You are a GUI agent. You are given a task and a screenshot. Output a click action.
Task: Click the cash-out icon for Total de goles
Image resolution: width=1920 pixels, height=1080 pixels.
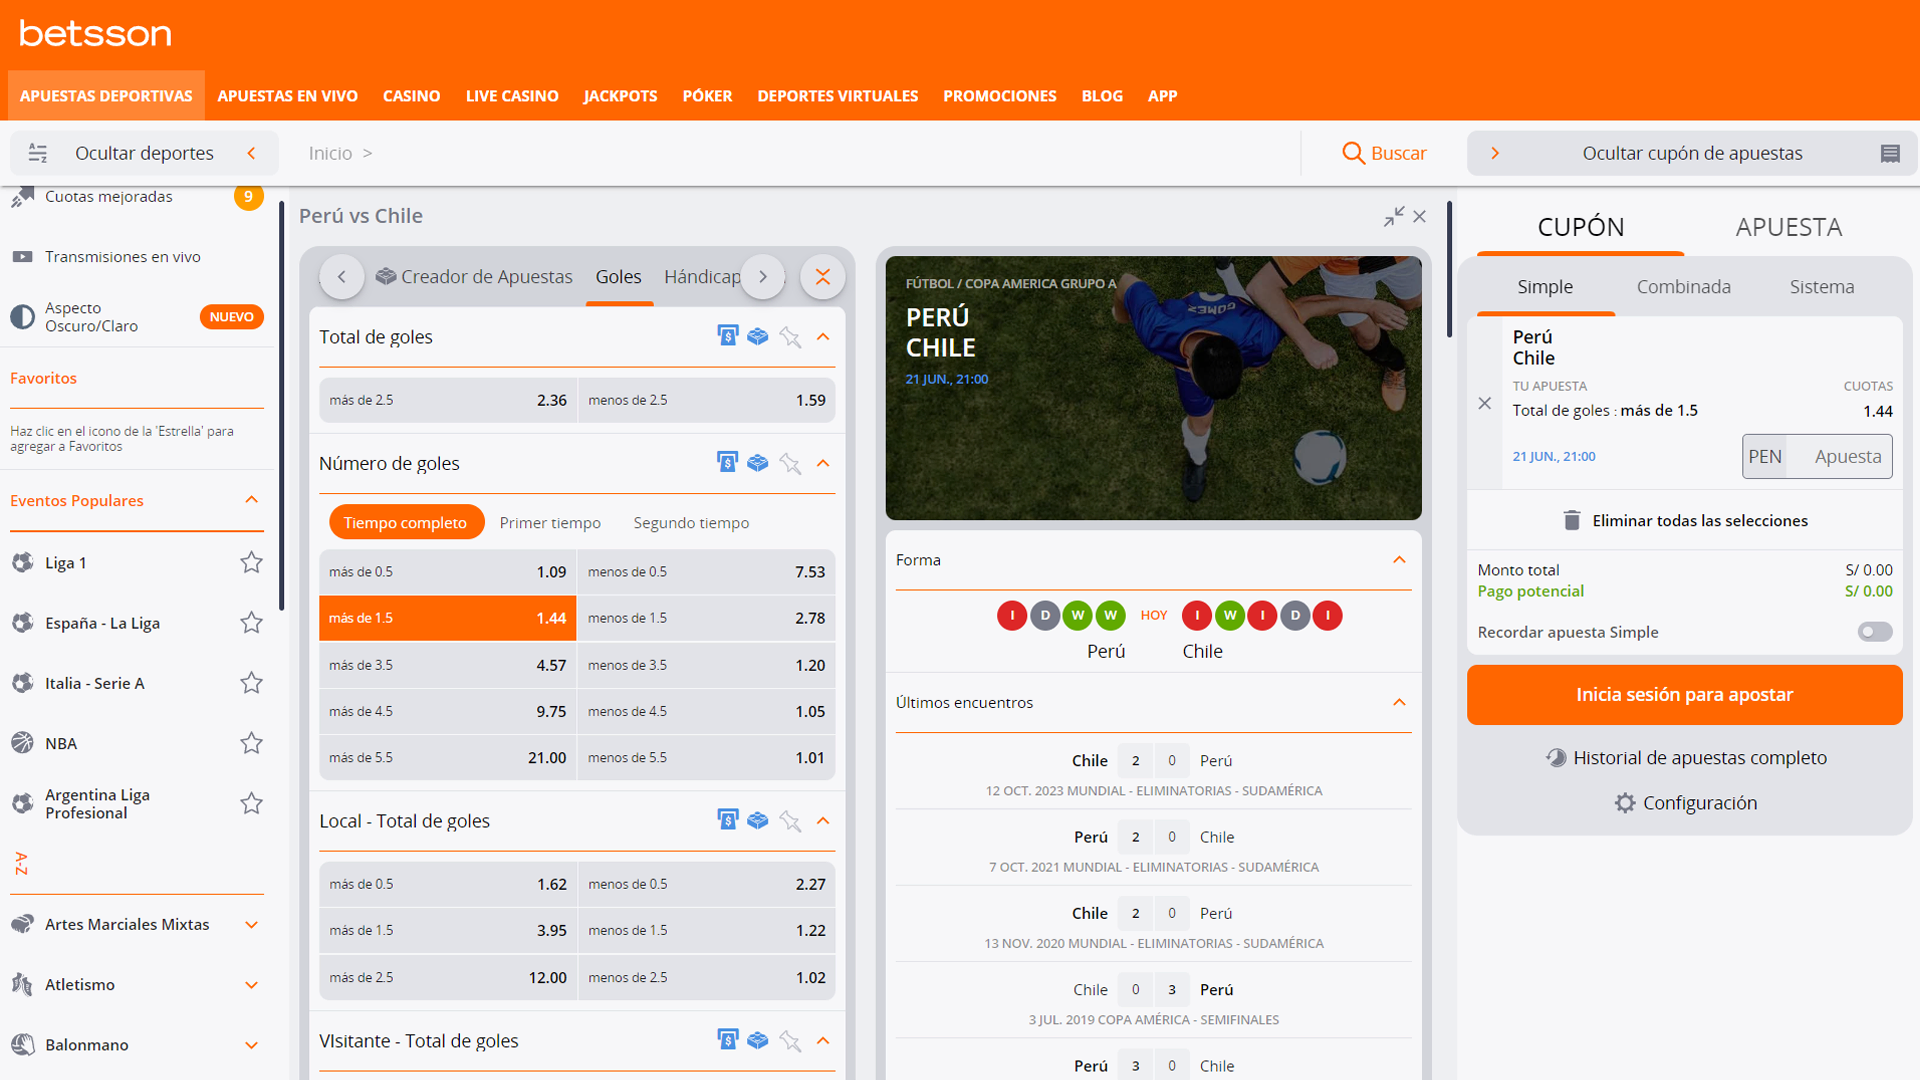[x=728, y=337]
